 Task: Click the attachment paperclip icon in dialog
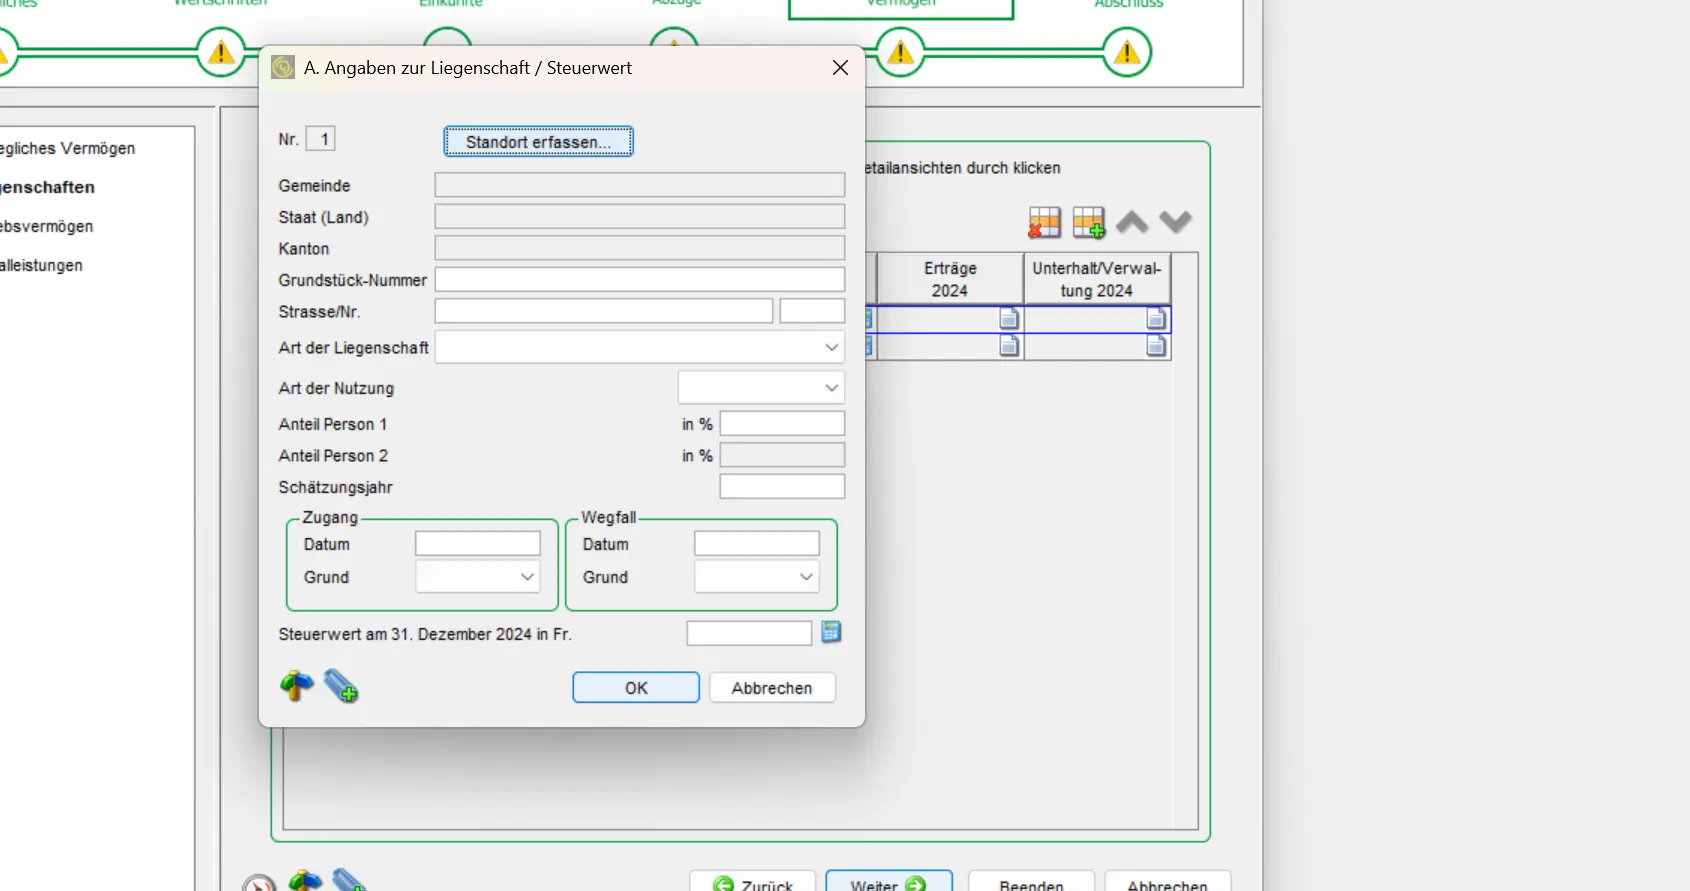341,686
